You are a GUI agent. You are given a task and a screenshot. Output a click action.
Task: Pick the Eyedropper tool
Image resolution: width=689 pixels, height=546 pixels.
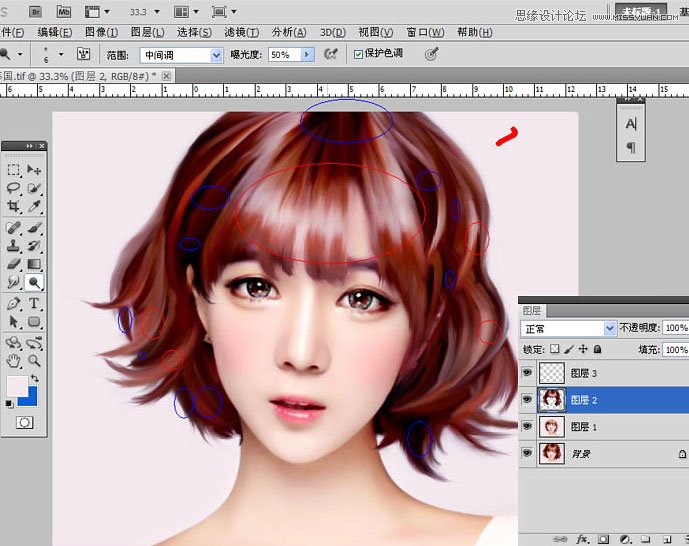34,206
